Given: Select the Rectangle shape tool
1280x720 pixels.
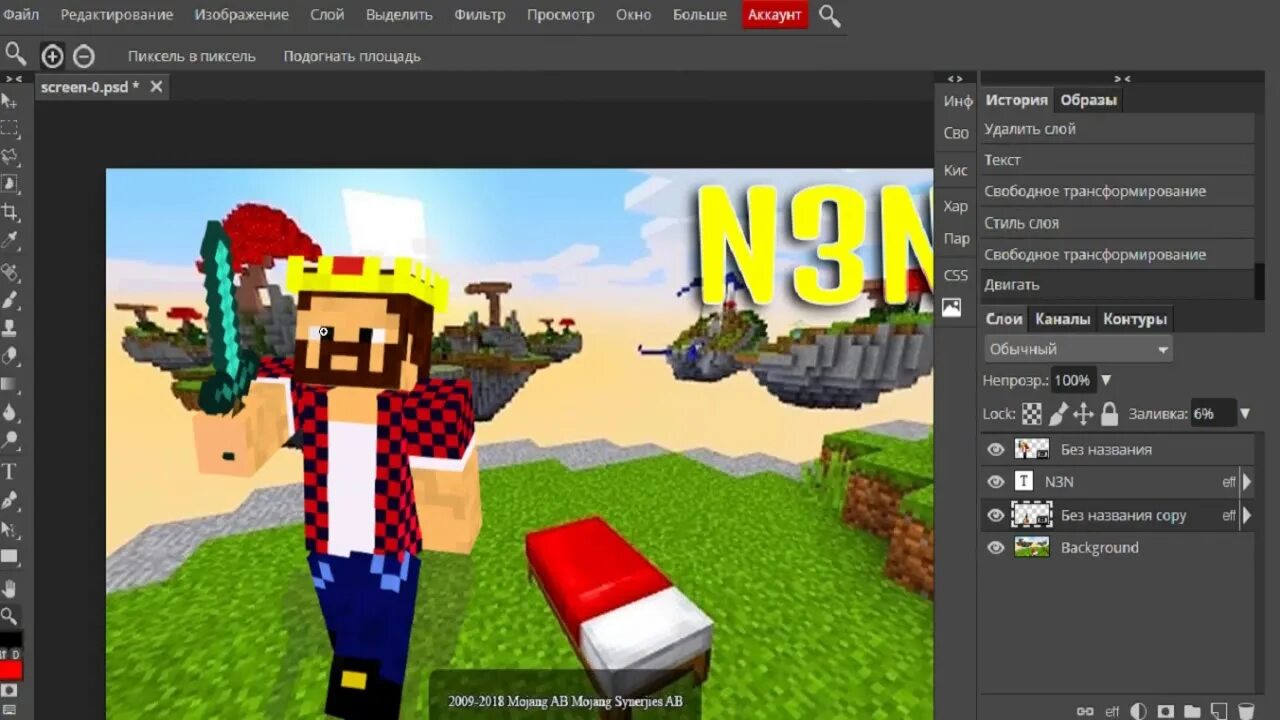Looking at the screenshot, I should click(9, 557).
